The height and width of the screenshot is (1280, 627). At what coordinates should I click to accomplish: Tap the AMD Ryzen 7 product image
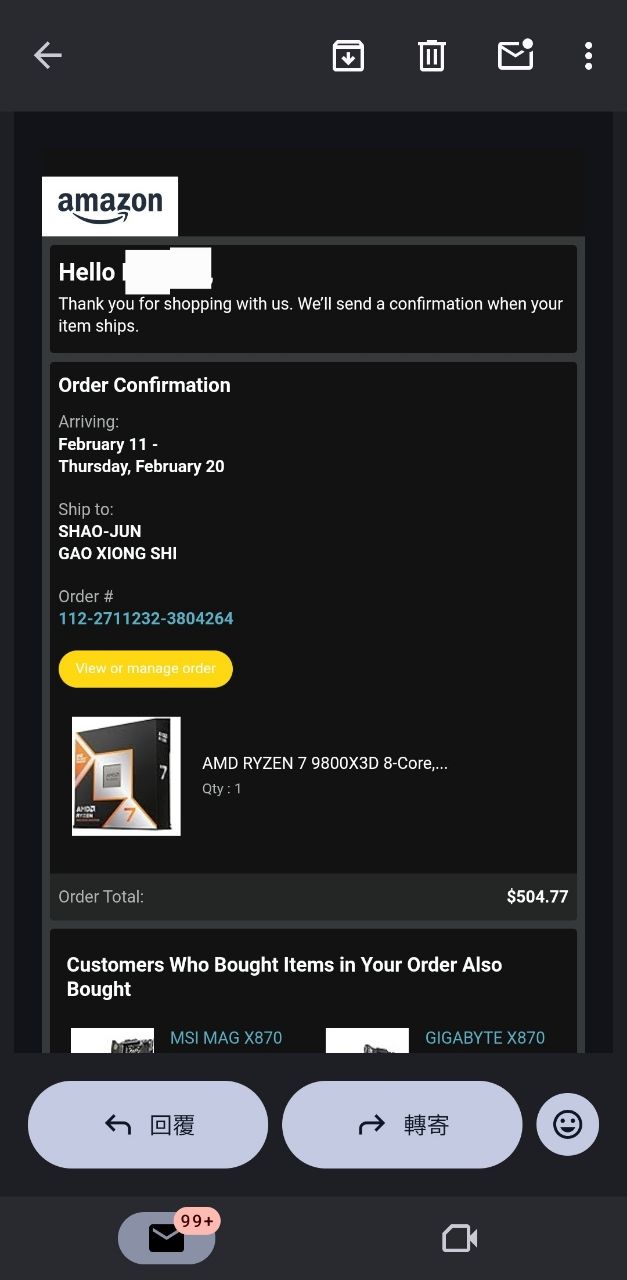pyautogui.click(x=126, y=776)
